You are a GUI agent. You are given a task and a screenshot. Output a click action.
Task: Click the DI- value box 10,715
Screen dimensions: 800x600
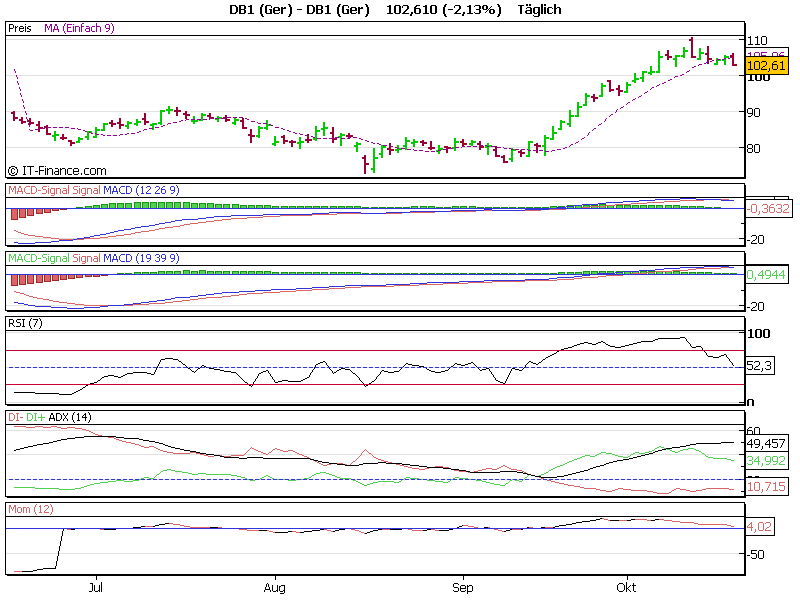pyautogui.click(x=766, y=486)
